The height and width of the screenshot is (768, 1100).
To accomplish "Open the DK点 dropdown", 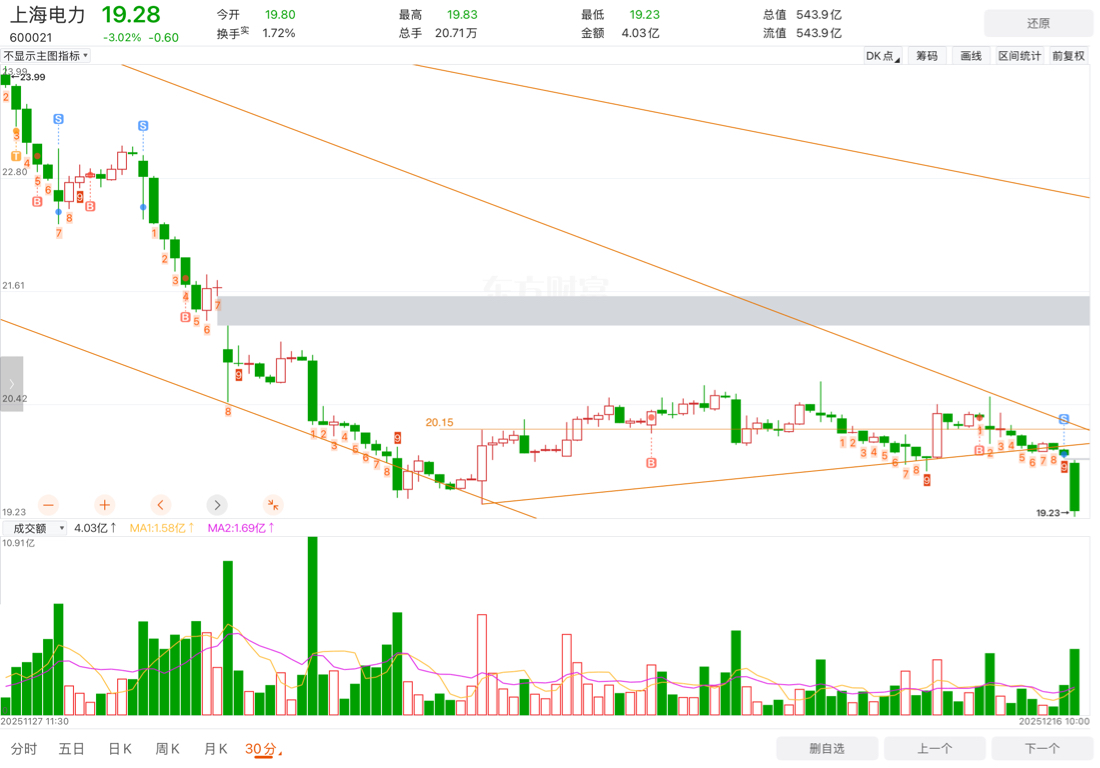I will pyautogui.click(x=883, y=56).
